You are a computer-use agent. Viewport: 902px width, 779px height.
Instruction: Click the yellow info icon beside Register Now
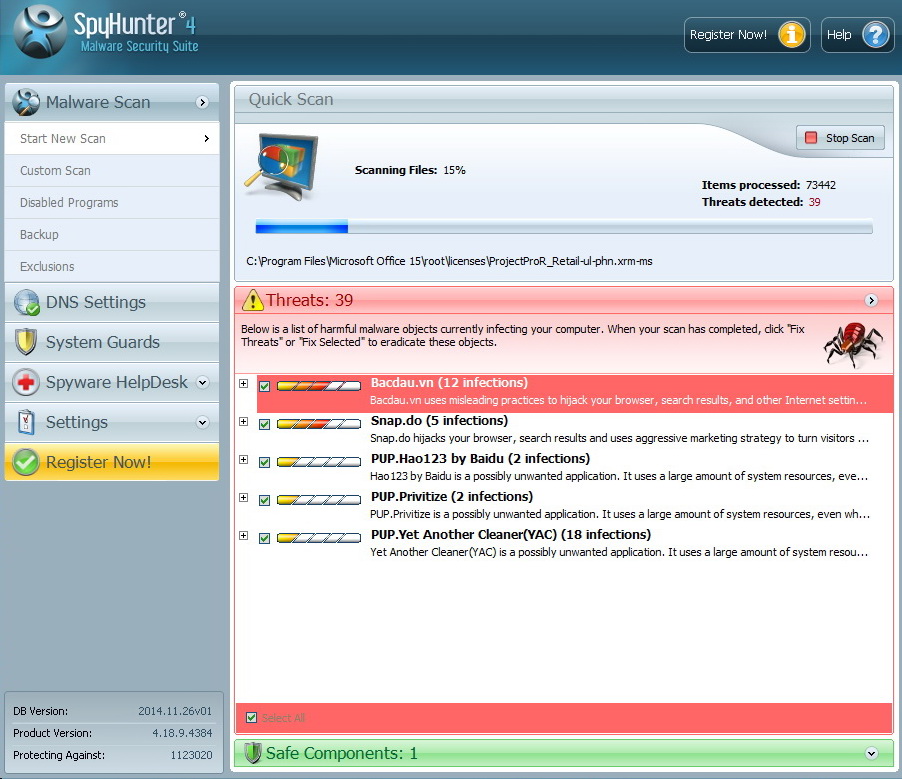tap(792, 35)
